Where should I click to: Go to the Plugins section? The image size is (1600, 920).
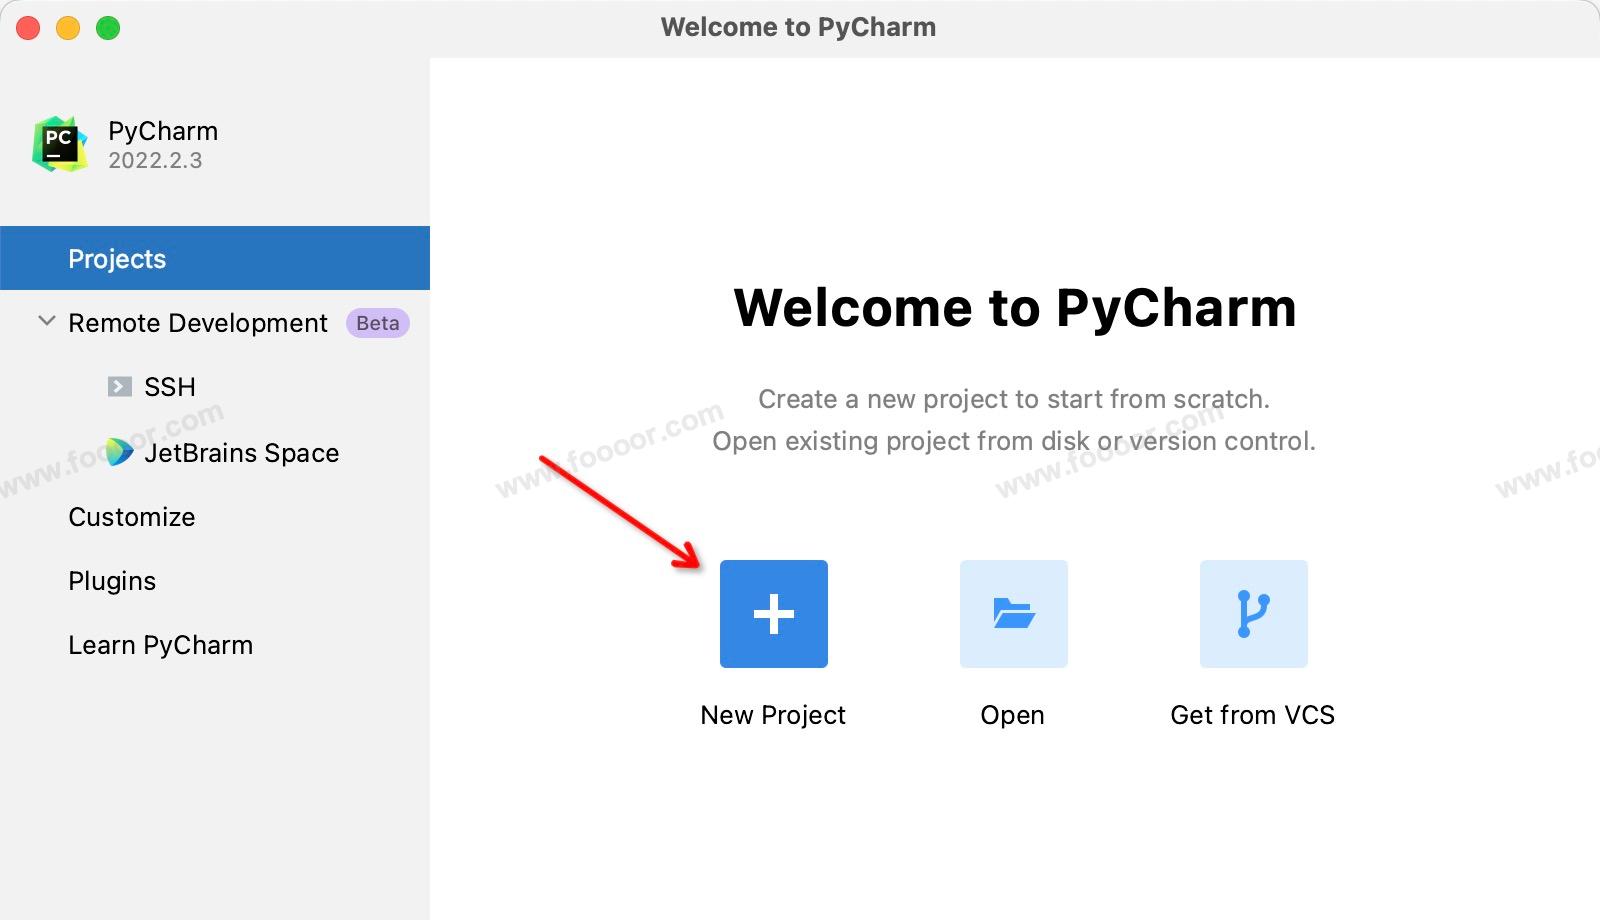pos(112,581)
